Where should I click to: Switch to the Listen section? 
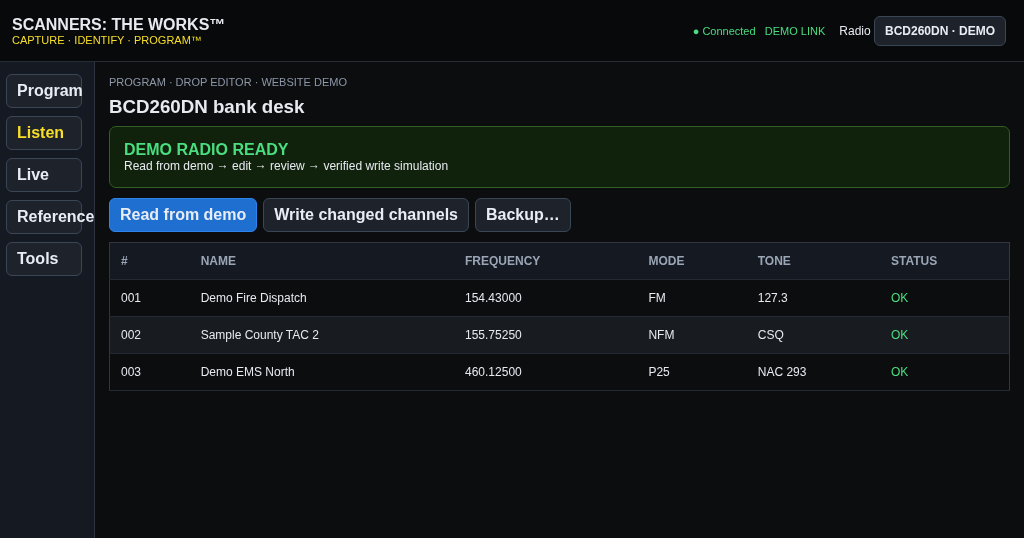coord(44,133)
